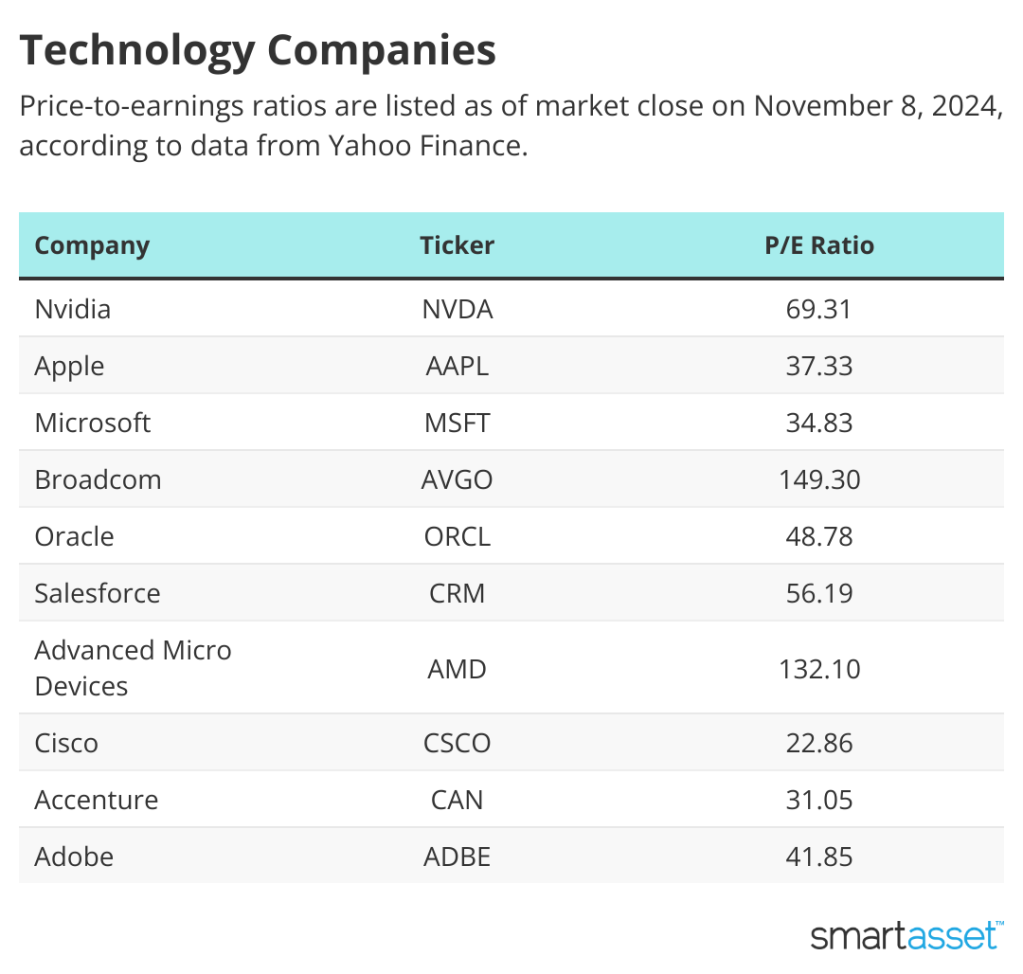This screenshot has width=1023, height=974.
Task: Click the SmartAsset logo
Action: pos(906,935)
